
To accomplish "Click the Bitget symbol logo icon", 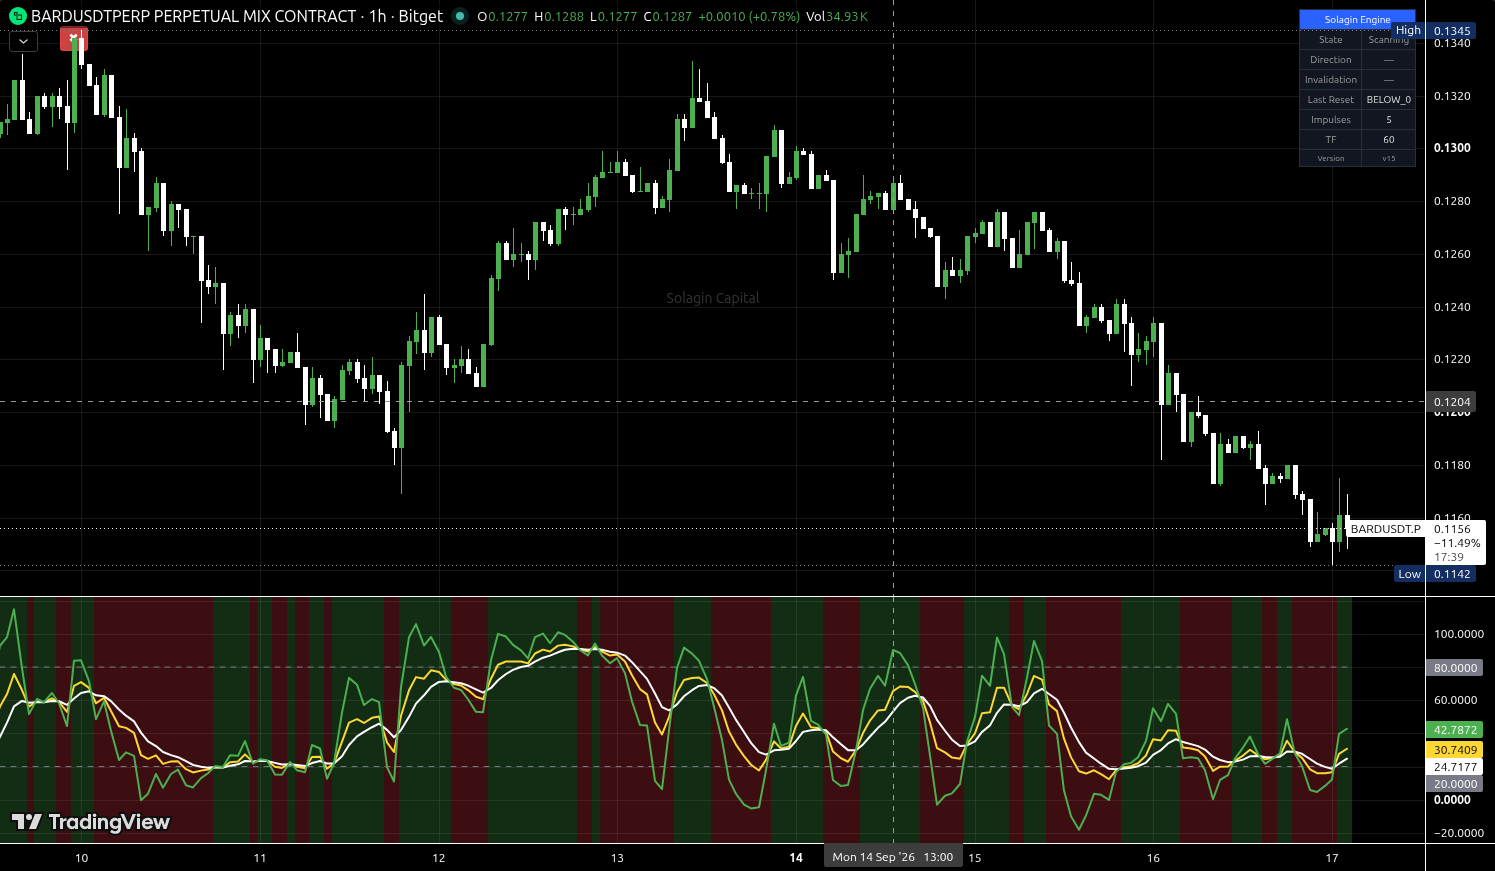I will coord(17,16).
